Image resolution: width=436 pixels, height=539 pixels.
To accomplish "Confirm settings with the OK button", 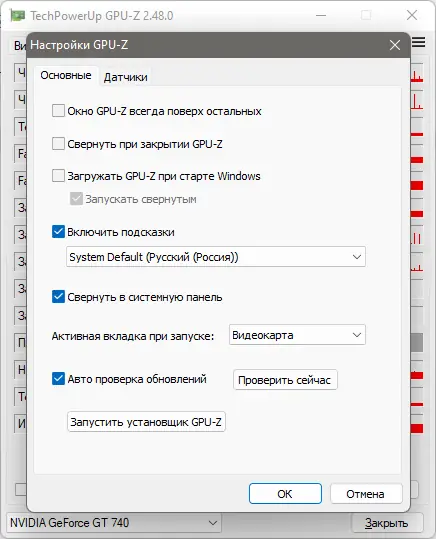I will [x=285, y=494].
